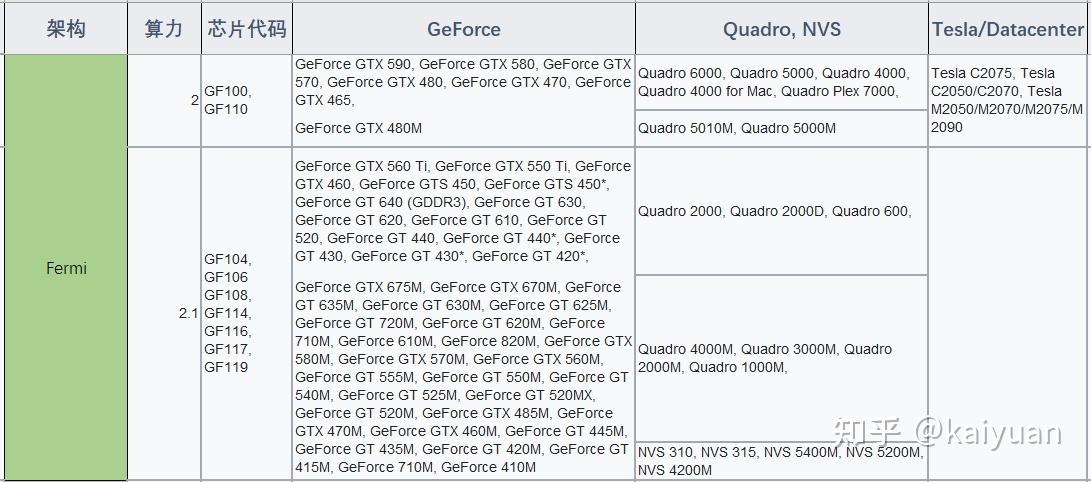The image size is (1091, 482).
Task: Select the GF104 to GF119 chip code cell
Action: click(228, 313)
